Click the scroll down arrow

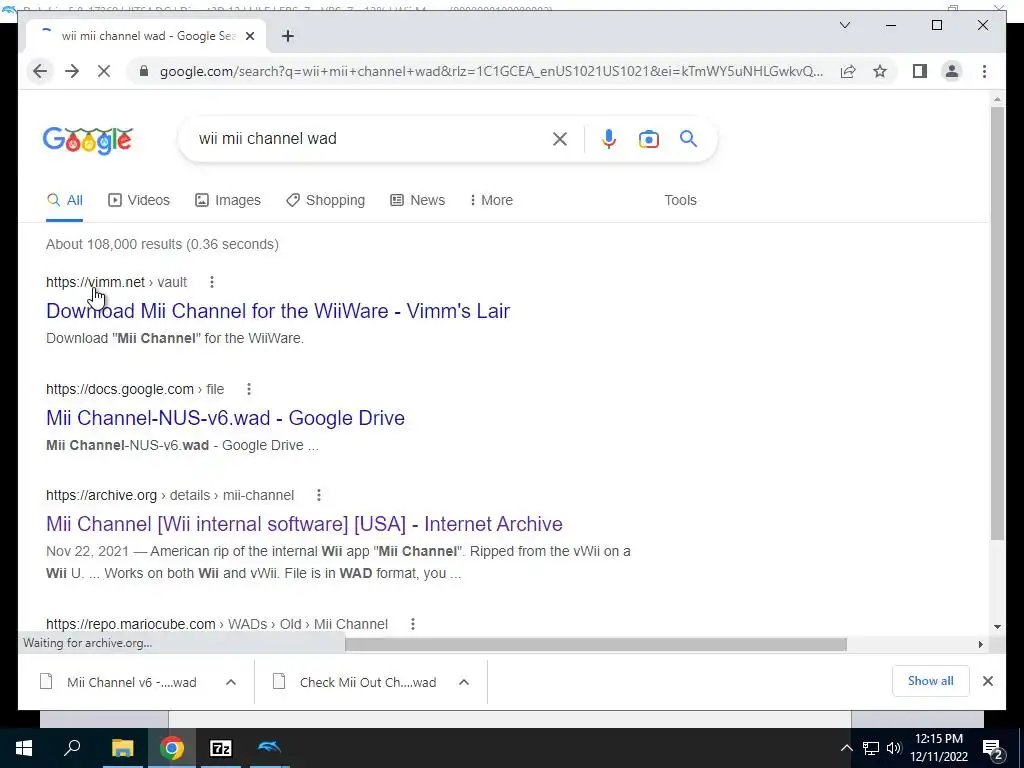point(997,626)
